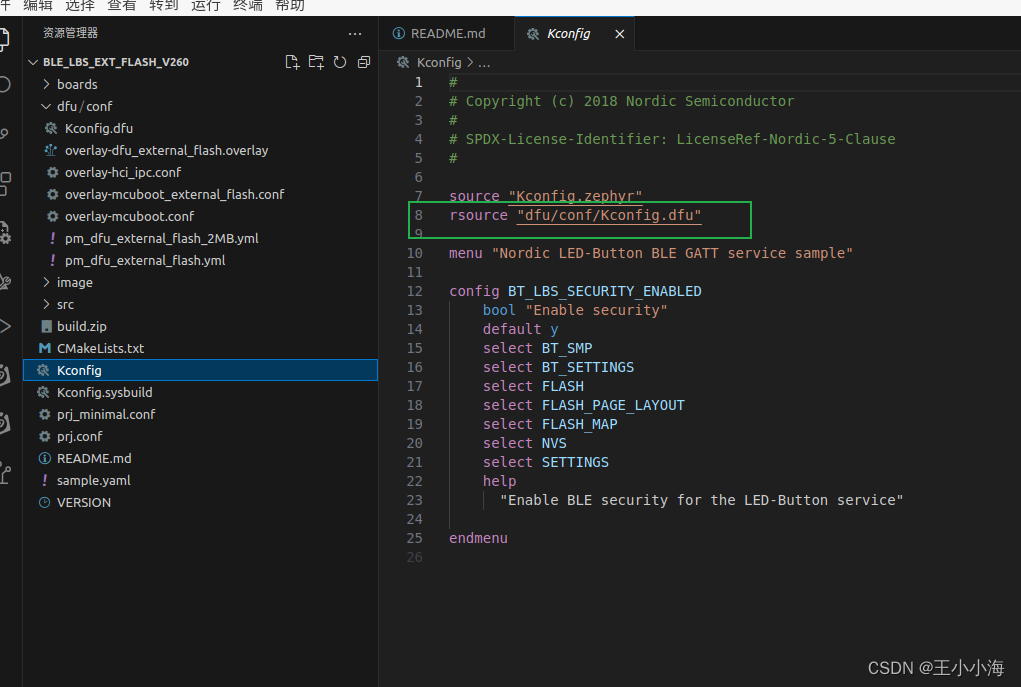Image resolution: width=1021 pixels, height=687 pixels.
Task: Open the 终端 menu
Action: pos(247,6)
